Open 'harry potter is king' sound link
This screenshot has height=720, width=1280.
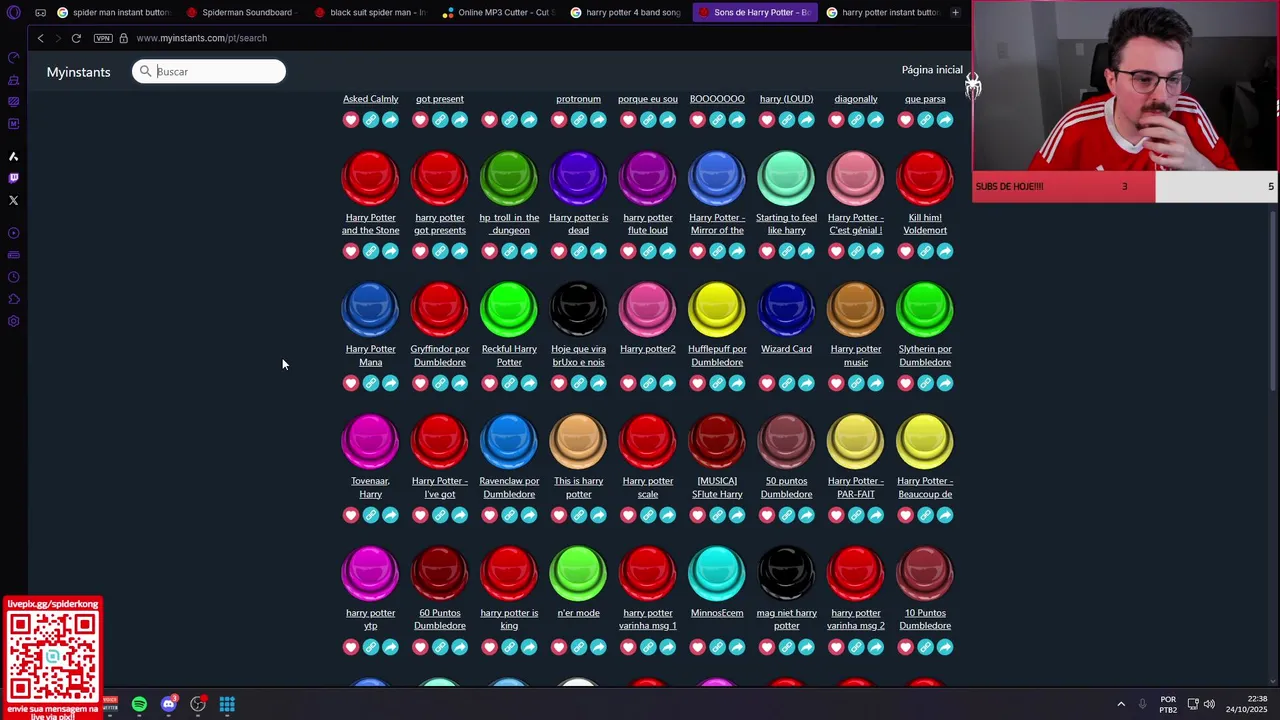pyautogui.click(x=509, y=619)
